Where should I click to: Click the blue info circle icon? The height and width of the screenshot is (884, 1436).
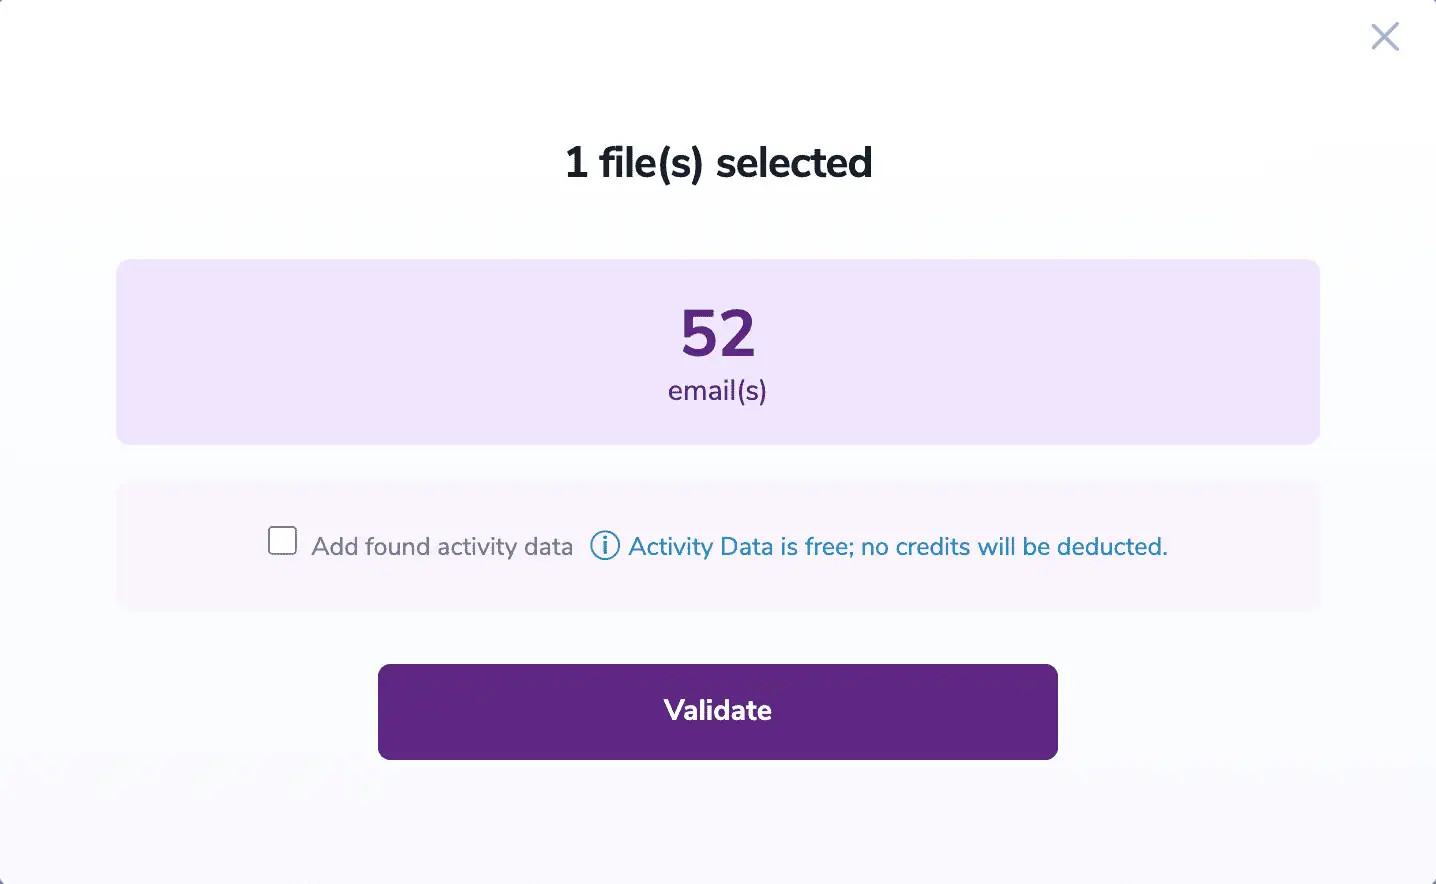point(605,546)
